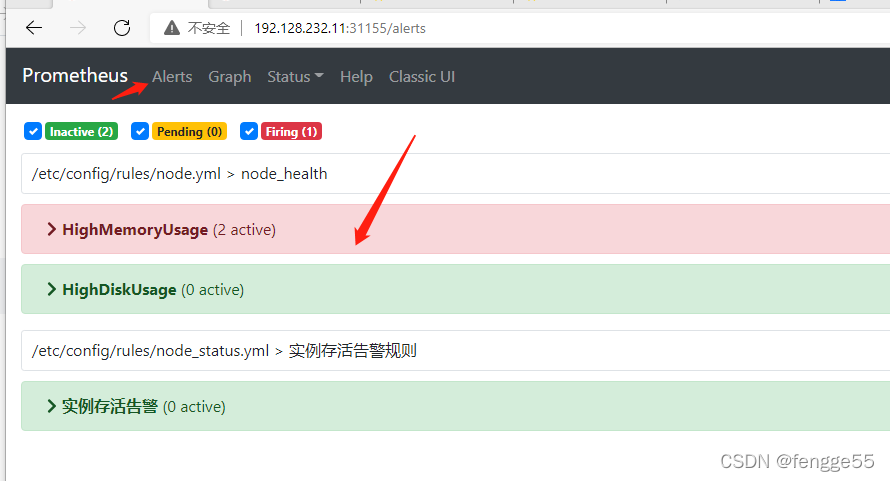
Task: Click the HighDiskUsage rule name
Action: tap(119, 290)
